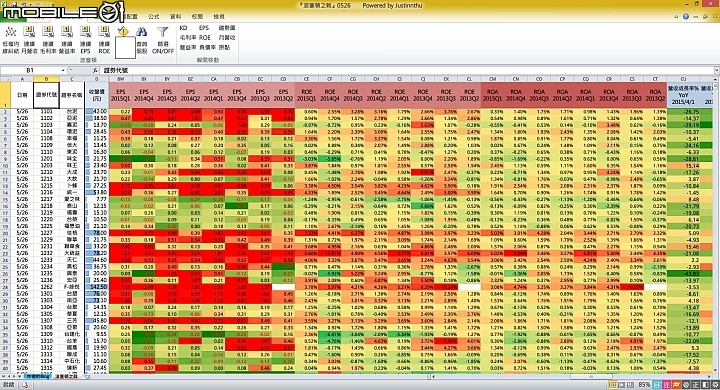The image size is (720, 390).
Task: Minimize the ribbon caret icon
Action: tap(676, 17)
